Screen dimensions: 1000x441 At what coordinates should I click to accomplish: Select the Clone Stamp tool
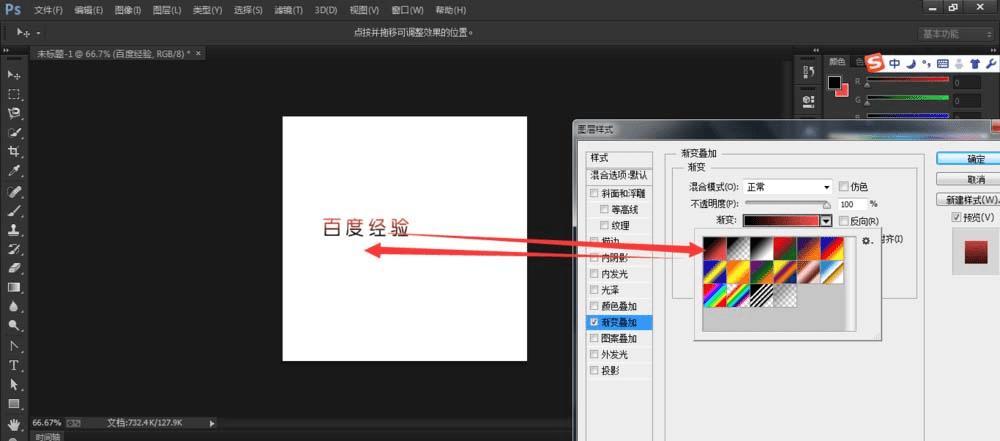click(14, 230)
